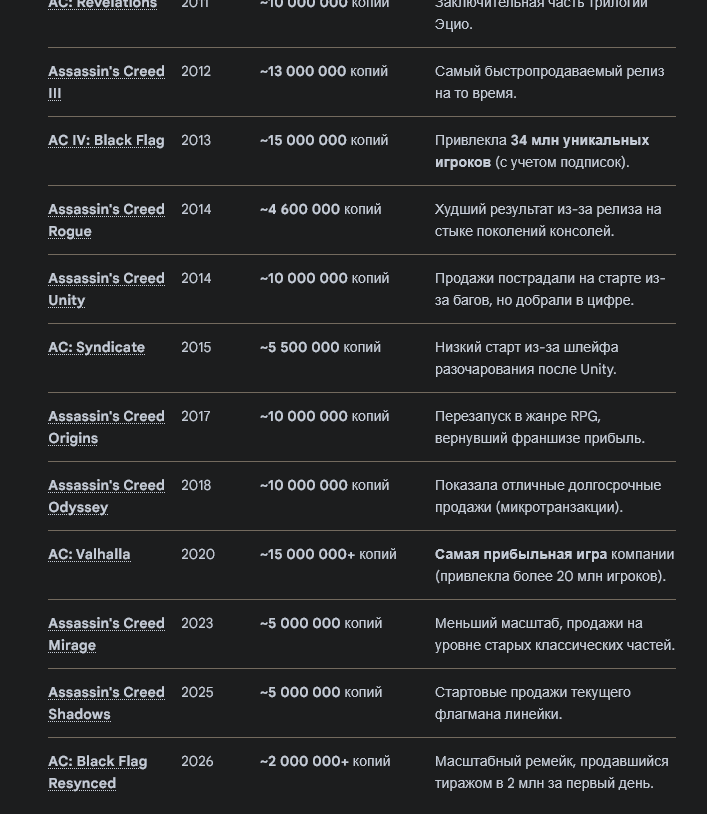Follow the AC: Black Flag Resynced link
Screen dimensions: 707x814
point(98,772)
